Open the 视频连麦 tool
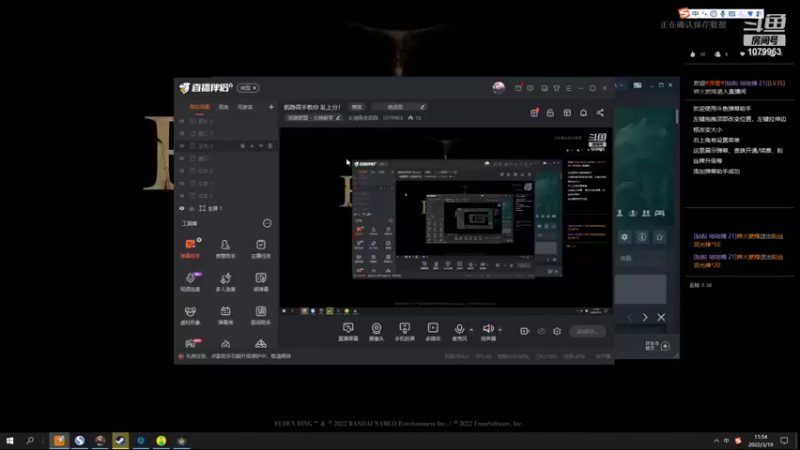Image resolution: width=800 pixels, height=450 pixels. pyautogui.click(x=190, y=282)
